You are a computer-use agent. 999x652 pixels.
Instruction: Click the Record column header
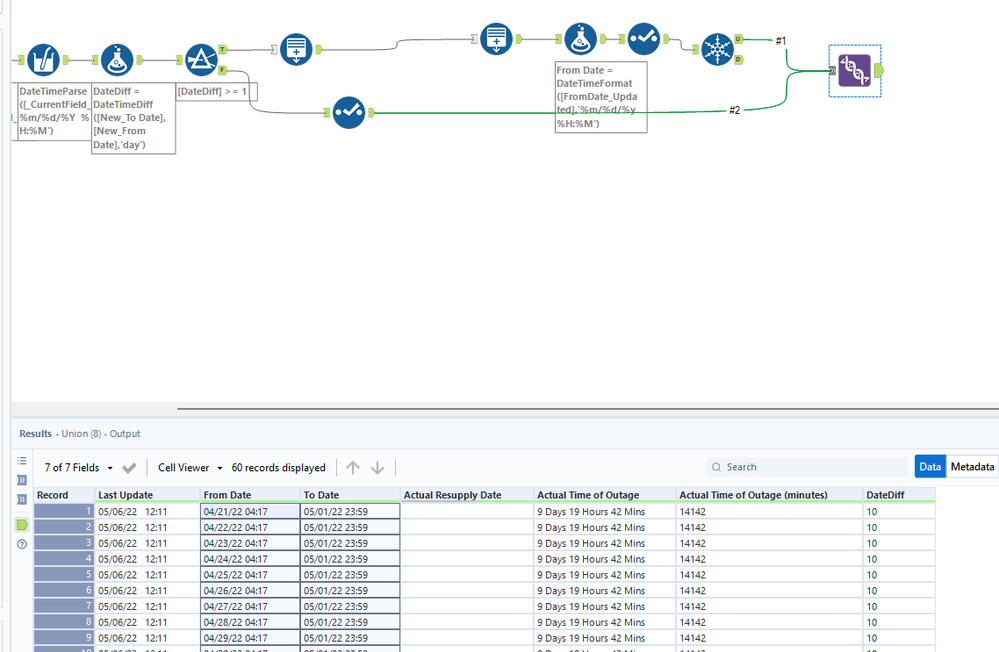click(64, 495)
